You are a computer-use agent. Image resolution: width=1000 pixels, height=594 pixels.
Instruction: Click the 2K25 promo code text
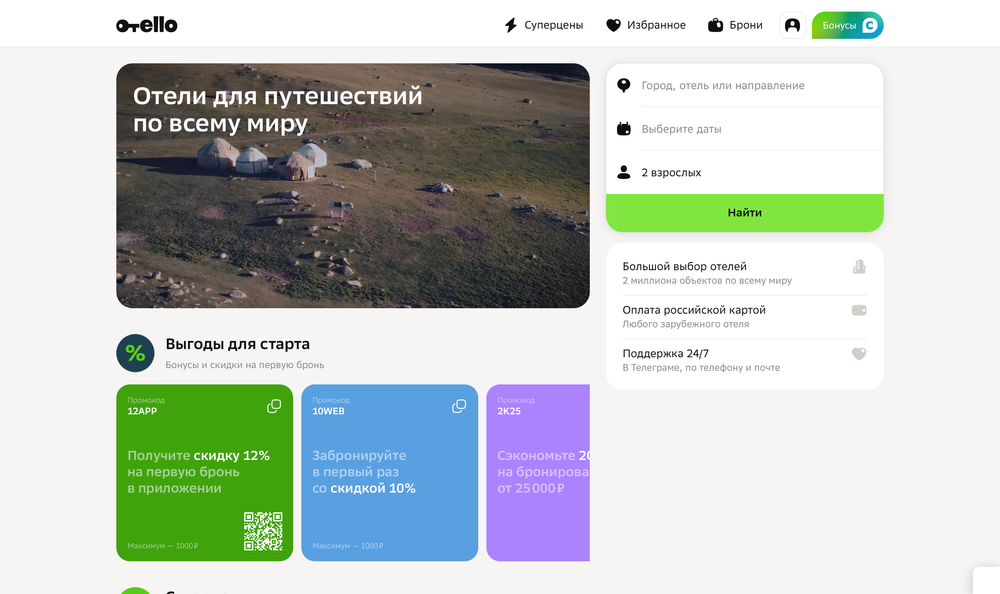point(509,412)
